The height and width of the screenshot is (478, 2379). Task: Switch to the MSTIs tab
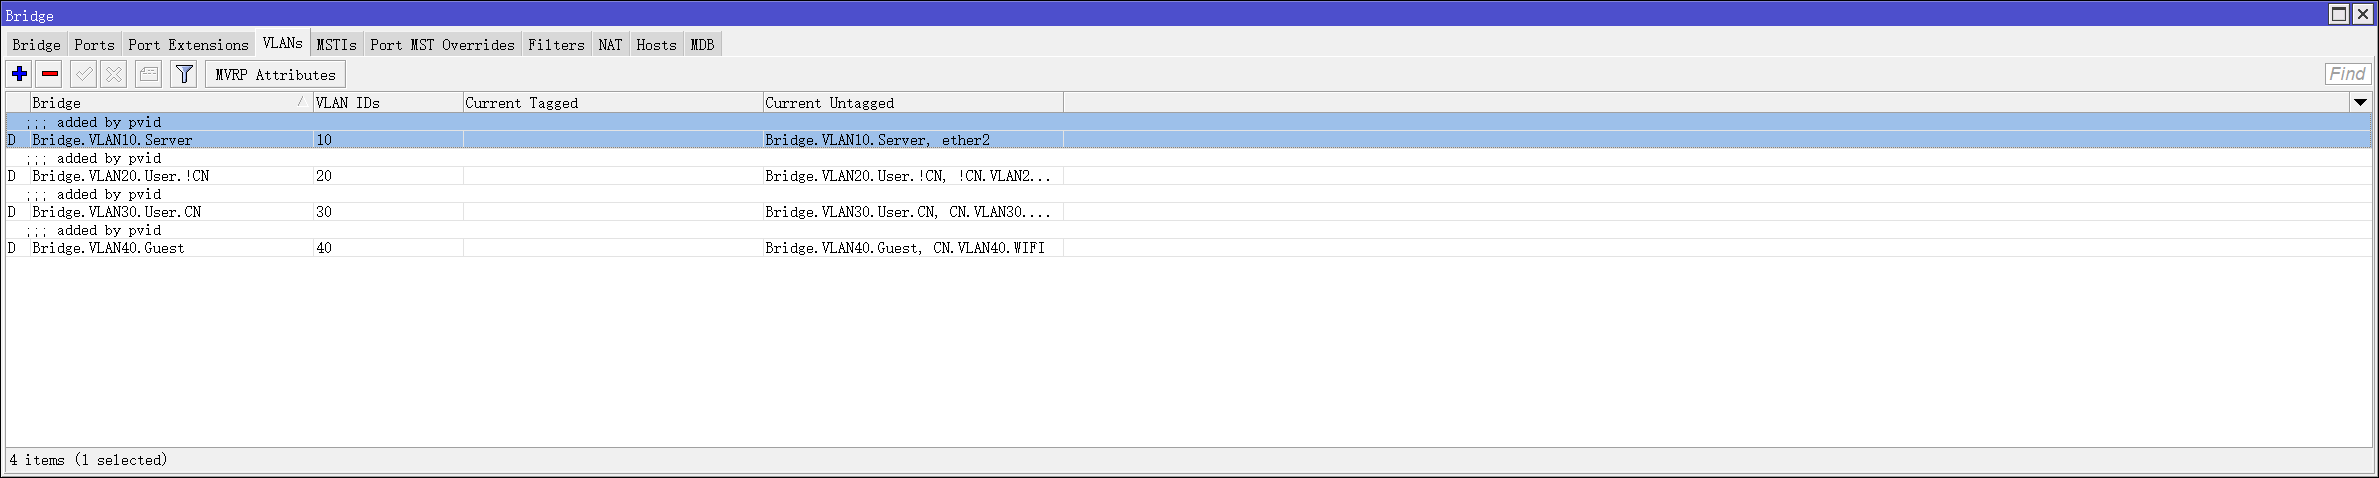coord(336,45)
